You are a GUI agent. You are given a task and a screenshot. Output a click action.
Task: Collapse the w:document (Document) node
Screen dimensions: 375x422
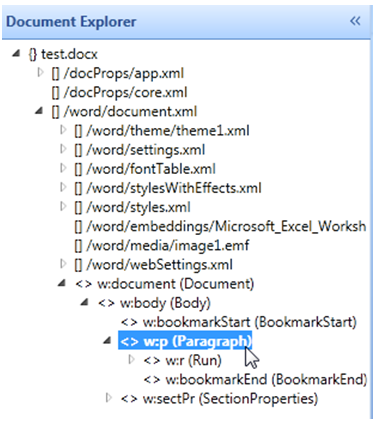pos(62,283)
